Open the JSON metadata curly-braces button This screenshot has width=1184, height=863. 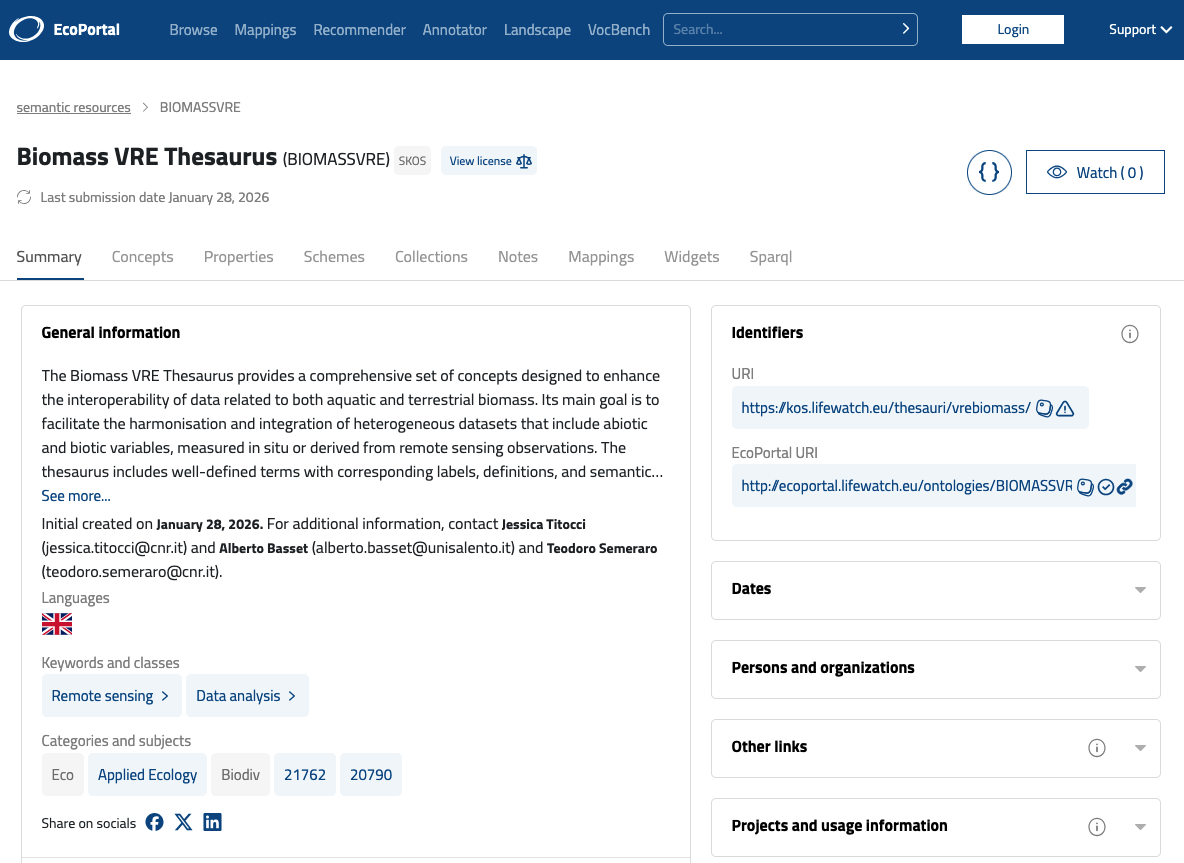point(989,172)
